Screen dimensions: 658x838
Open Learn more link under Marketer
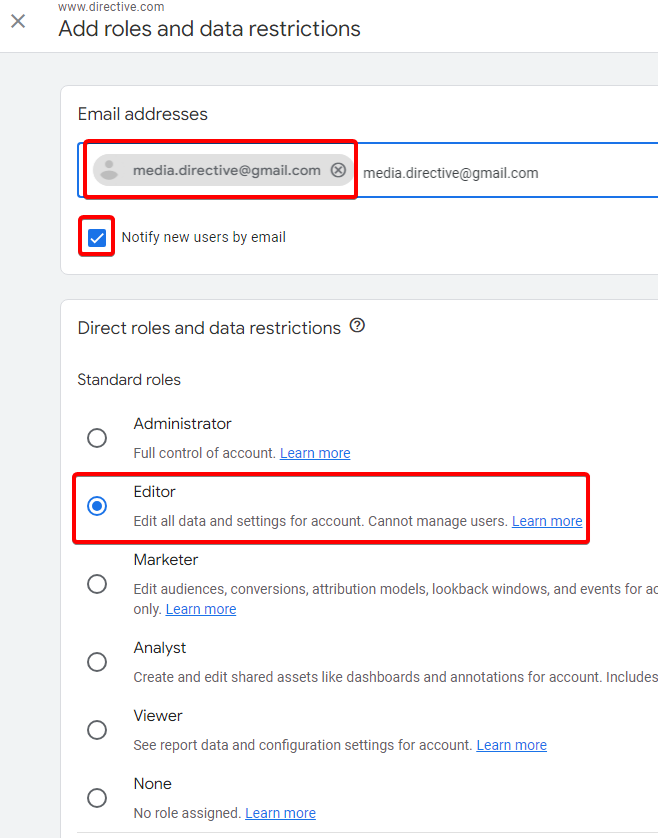201,609
